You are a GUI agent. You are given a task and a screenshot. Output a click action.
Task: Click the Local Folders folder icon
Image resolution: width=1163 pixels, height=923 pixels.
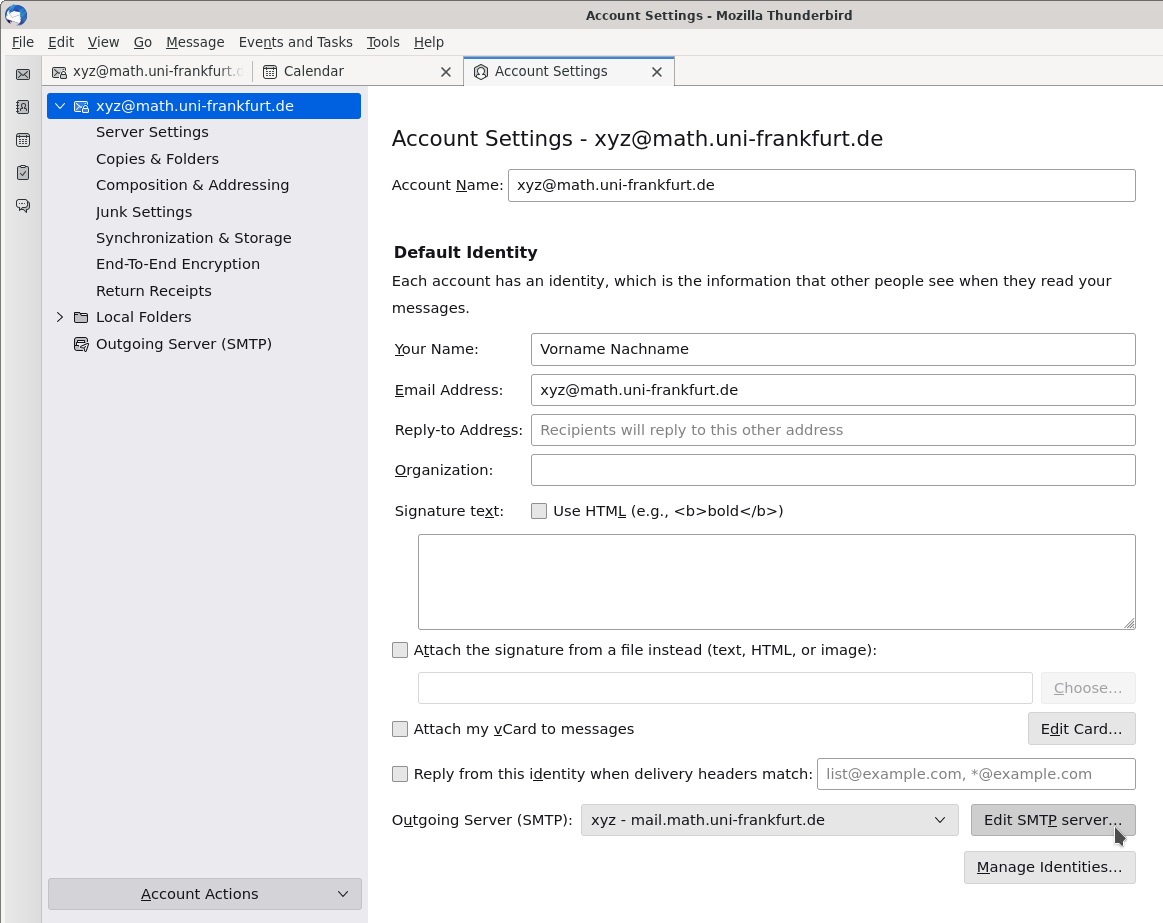(81, 317)
